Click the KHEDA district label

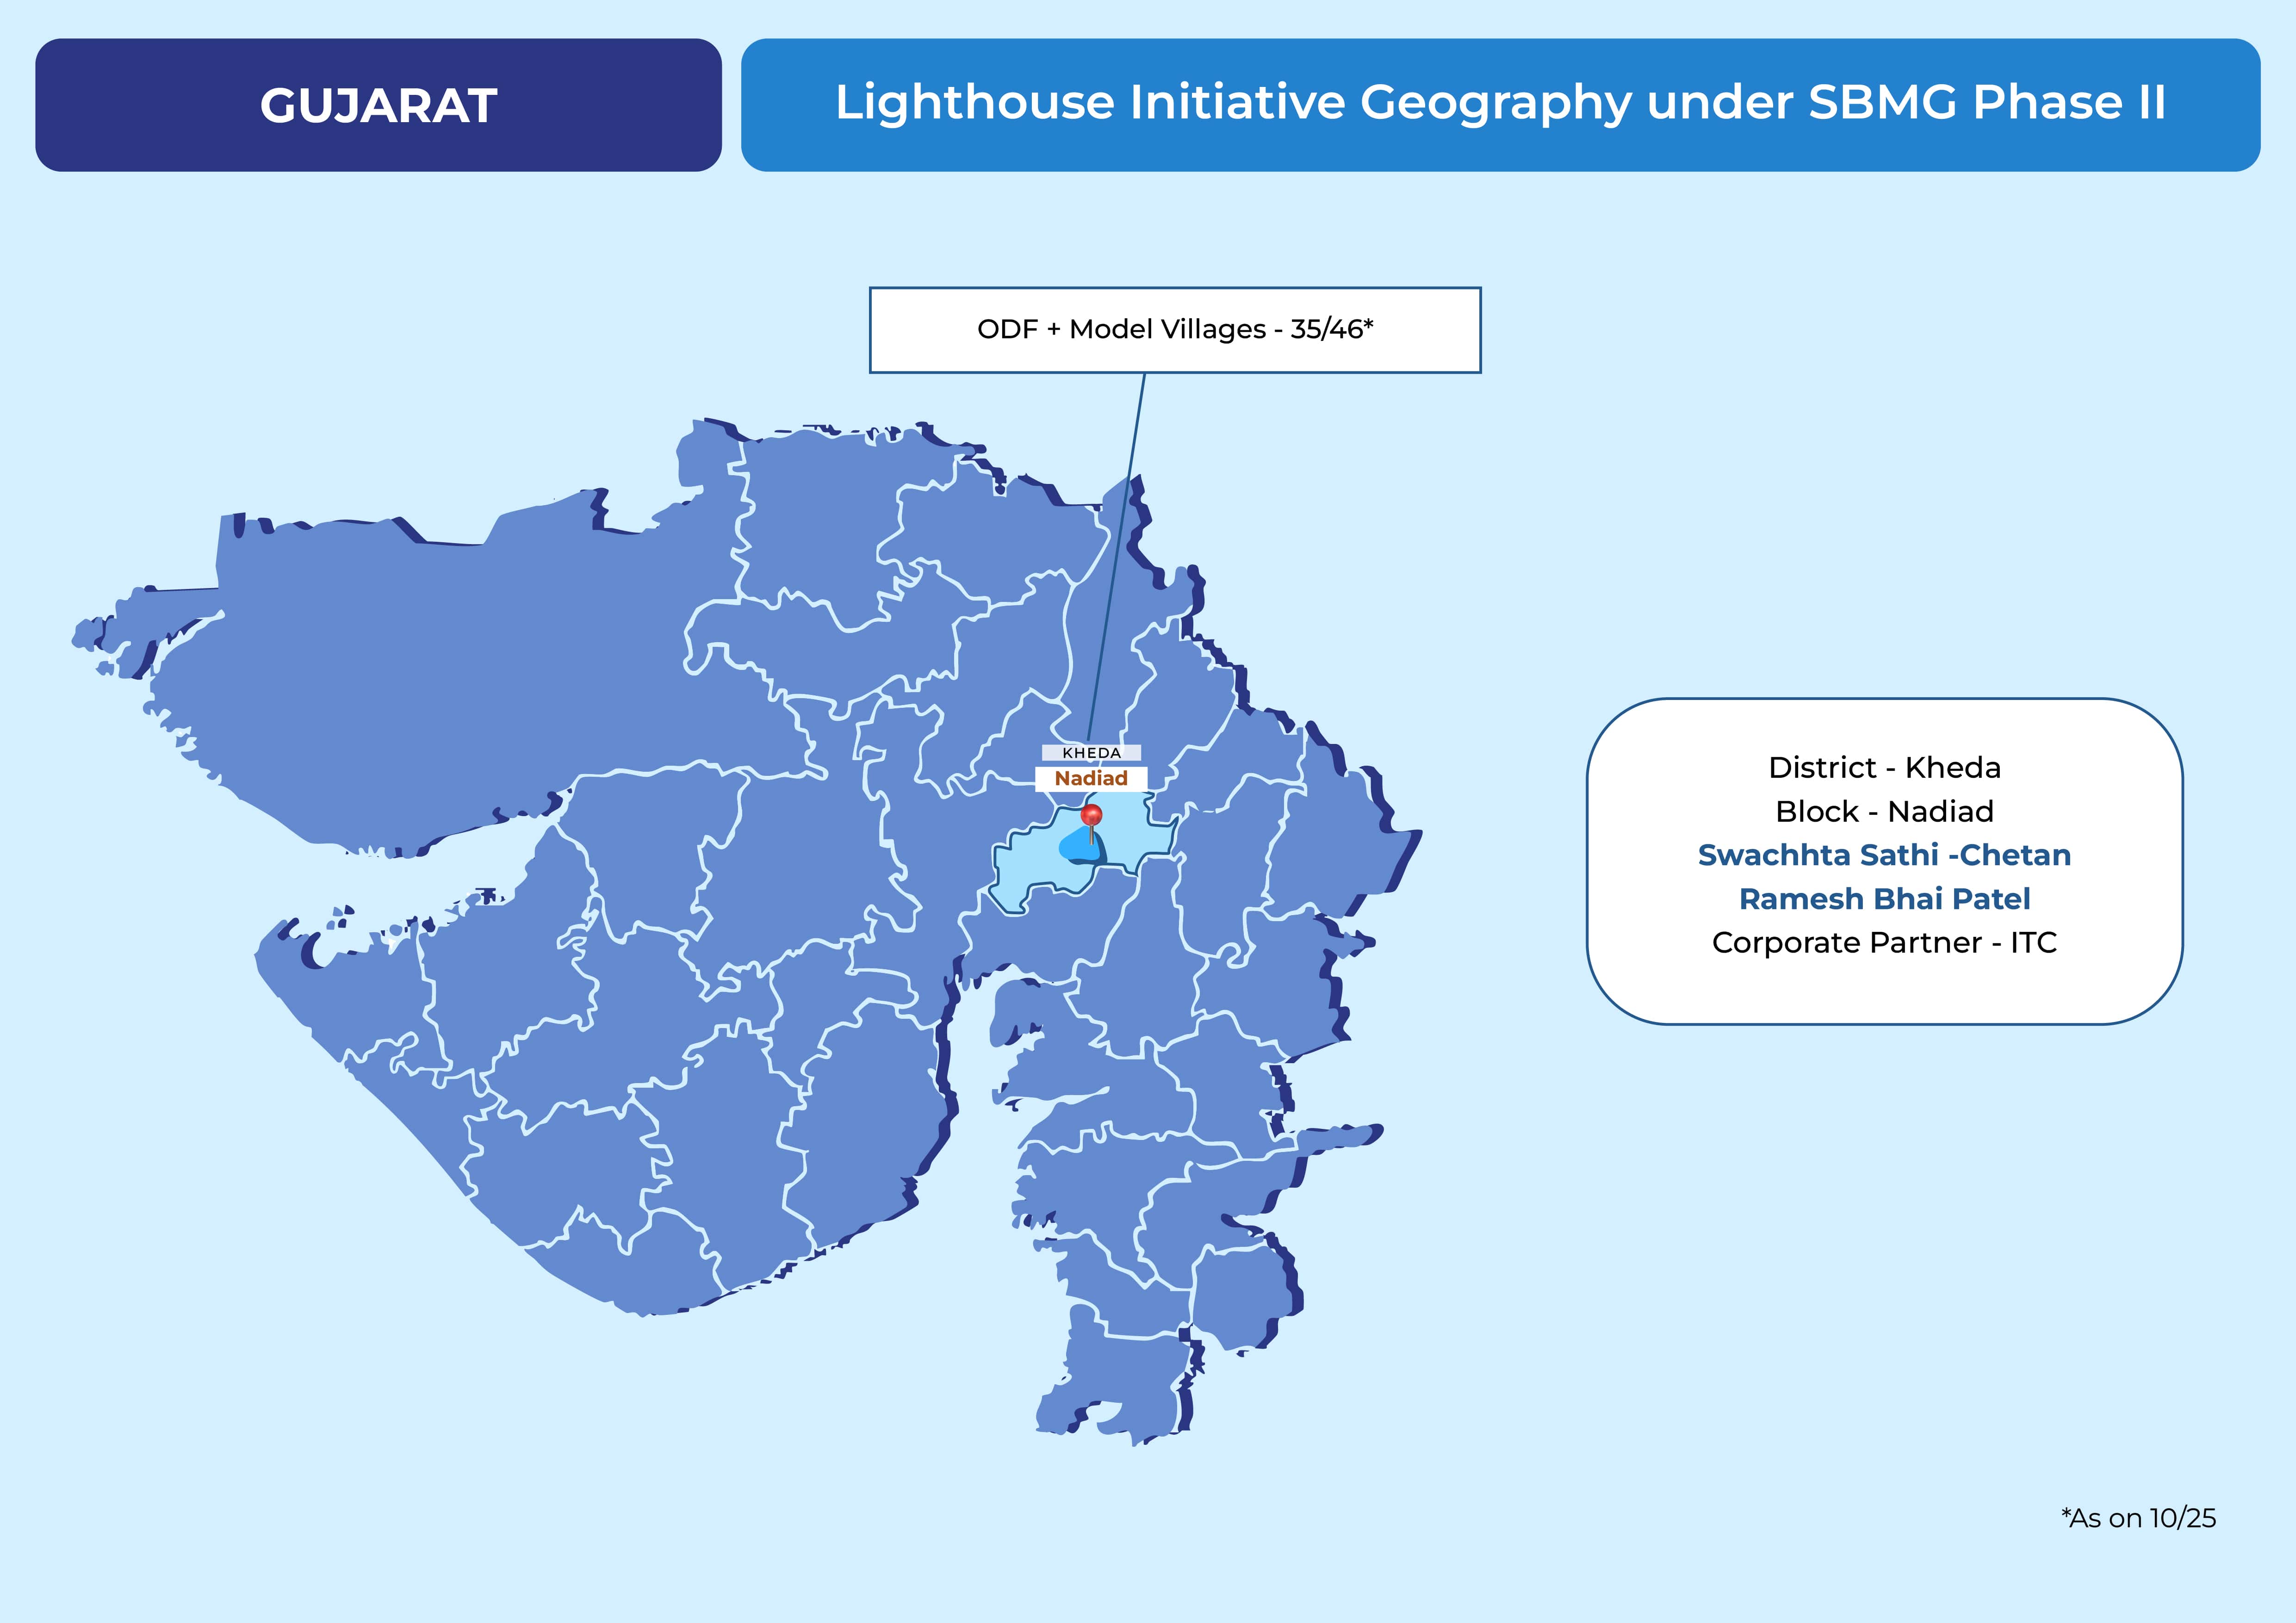coord(1091,753)
